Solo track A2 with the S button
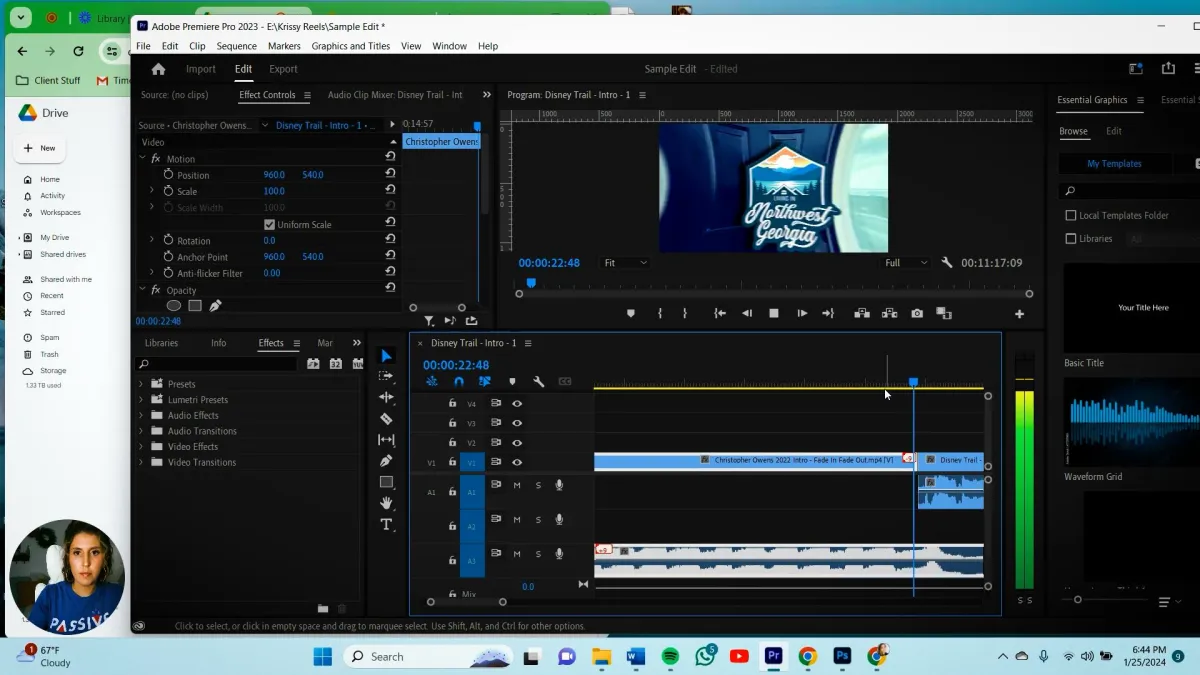The height and width of the screenshot is (675, 1200). click(538, 520)
